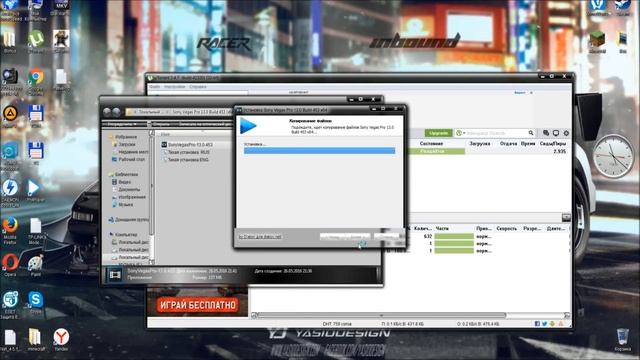The height and width of the screenshot is (360, 640).
Task: Click the uTorrent horizontal scrollbar
Action: (x=382, y=315)
